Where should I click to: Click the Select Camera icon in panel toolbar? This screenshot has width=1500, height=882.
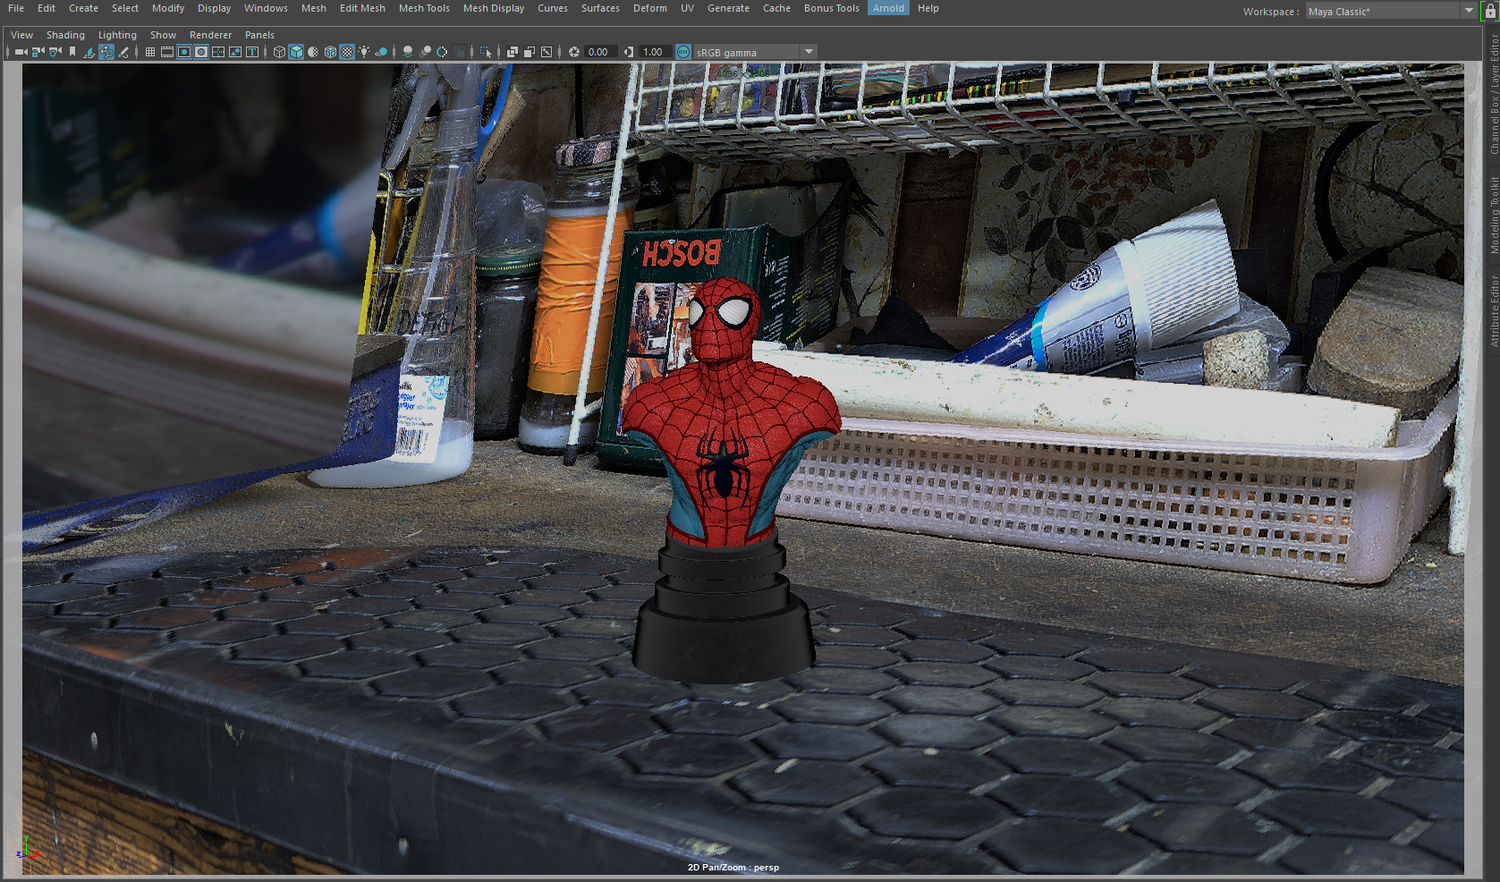point(20,52)
